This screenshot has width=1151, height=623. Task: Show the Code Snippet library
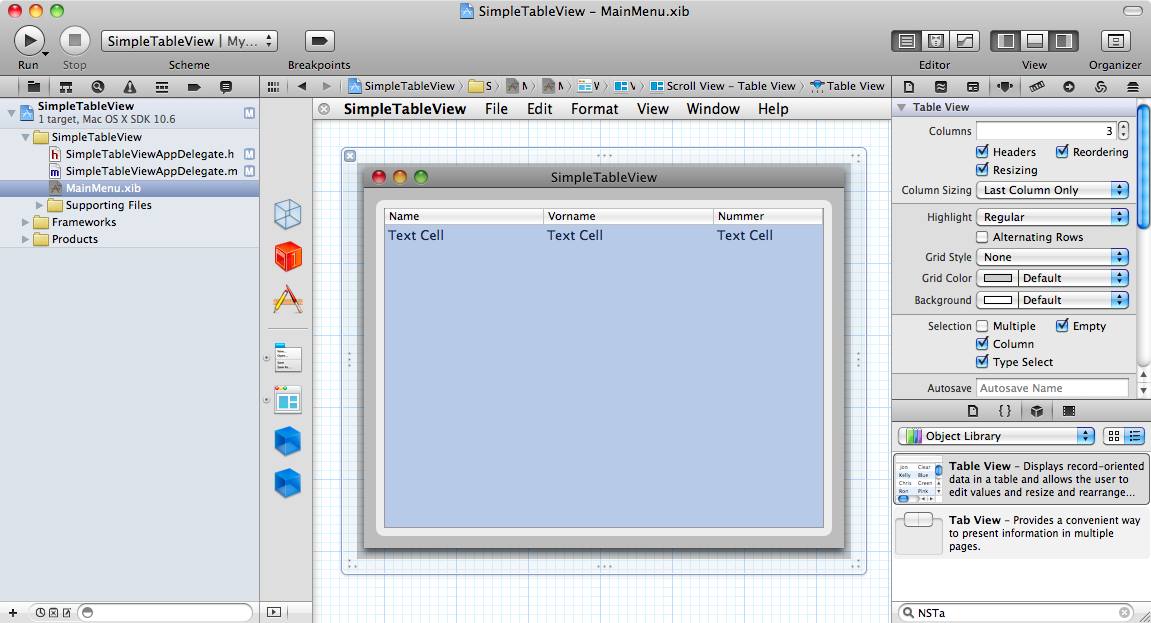1005,411
